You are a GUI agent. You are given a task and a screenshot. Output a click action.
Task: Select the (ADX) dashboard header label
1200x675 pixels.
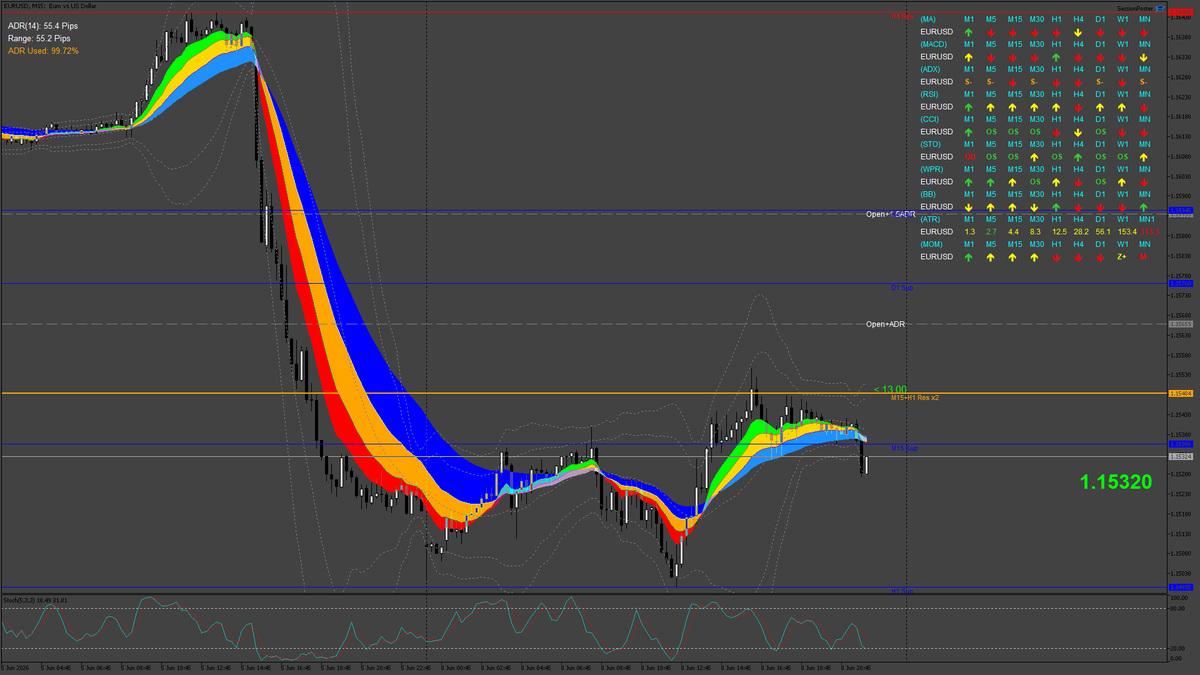tap(931, 69)
